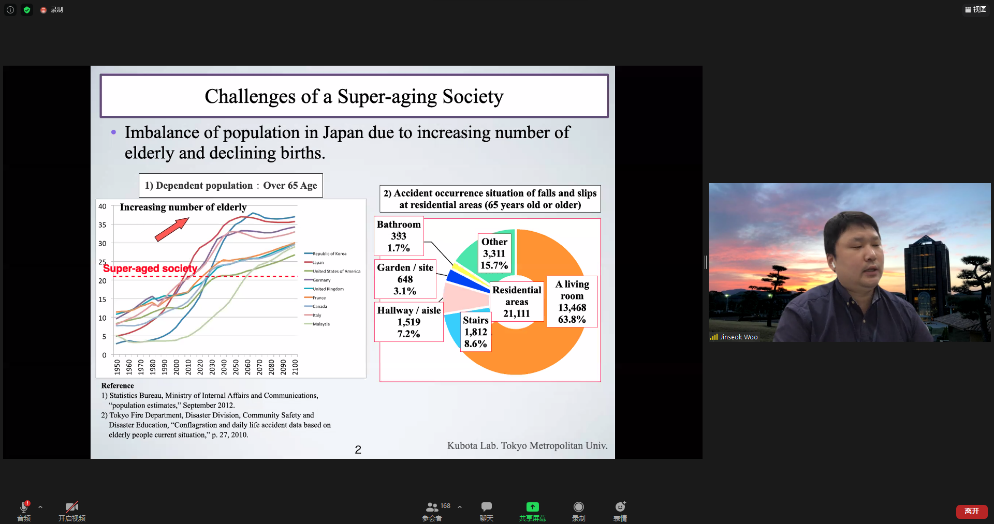Click the red recording indicator
The width and height of the screenshot is (994, 524).
[43, 9]
